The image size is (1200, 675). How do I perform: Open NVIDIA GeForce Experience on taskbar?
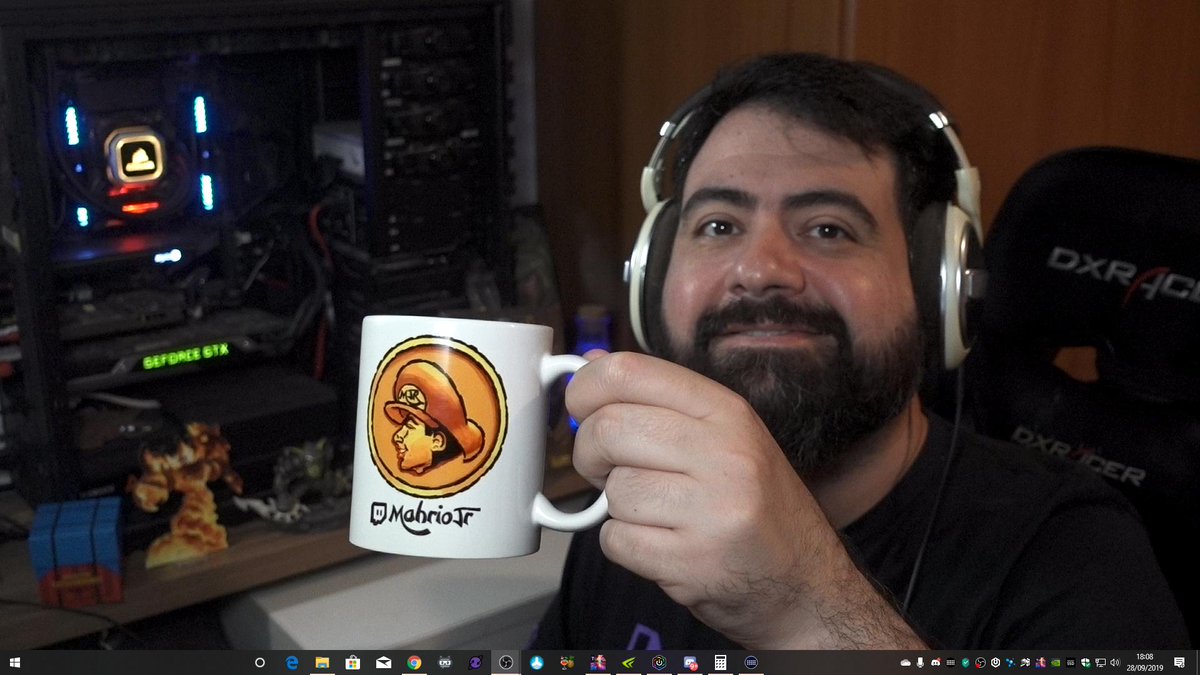coord(628,662)
